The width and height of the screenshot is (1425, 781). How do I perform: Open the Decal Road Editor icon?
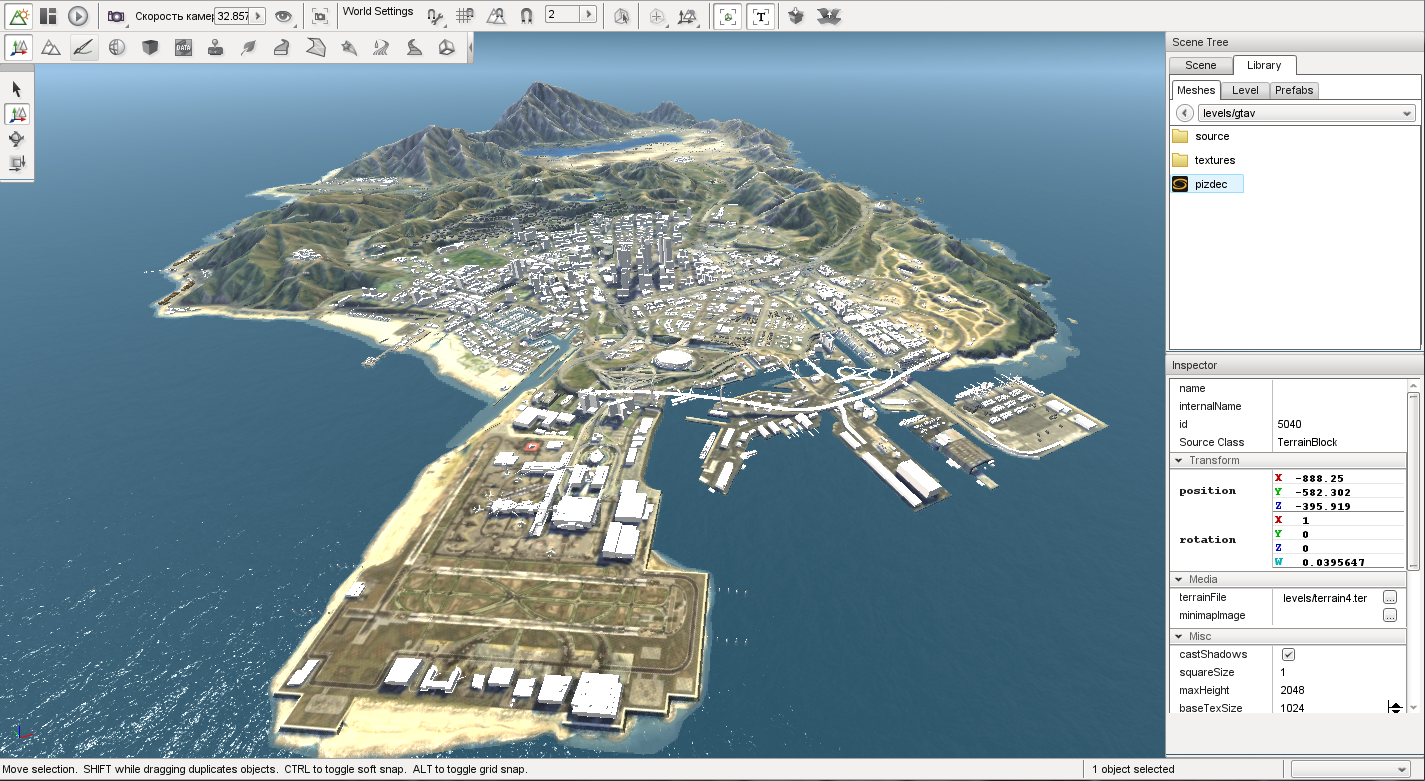pos(414,47)
